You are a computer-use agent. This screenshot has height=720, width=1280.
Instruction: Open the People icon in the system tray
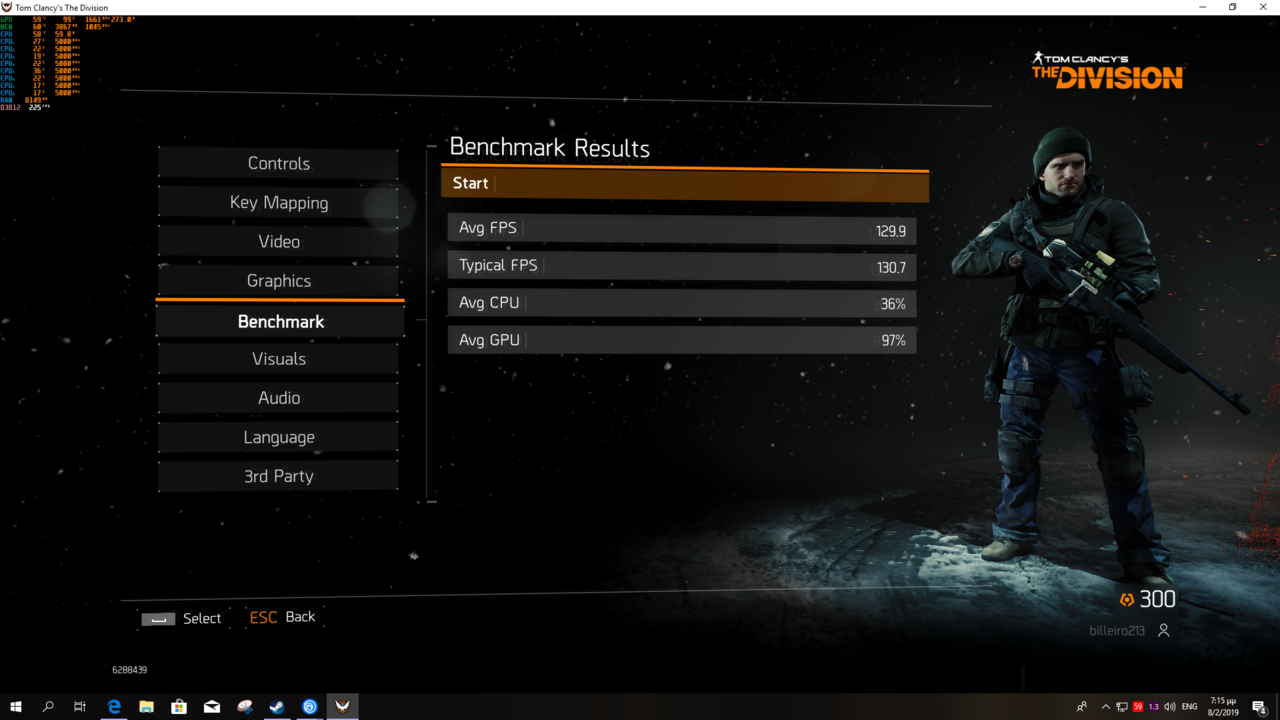(1082, 707)
